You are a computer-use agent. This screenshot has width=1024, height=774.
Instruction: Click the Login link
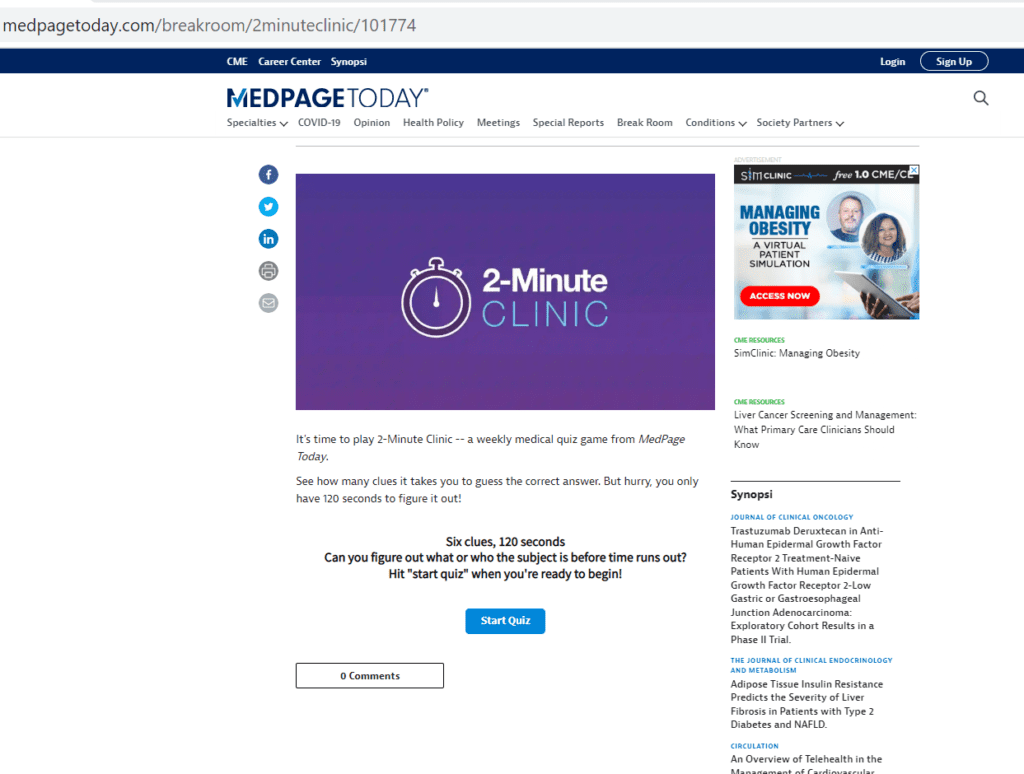(892, 61)
